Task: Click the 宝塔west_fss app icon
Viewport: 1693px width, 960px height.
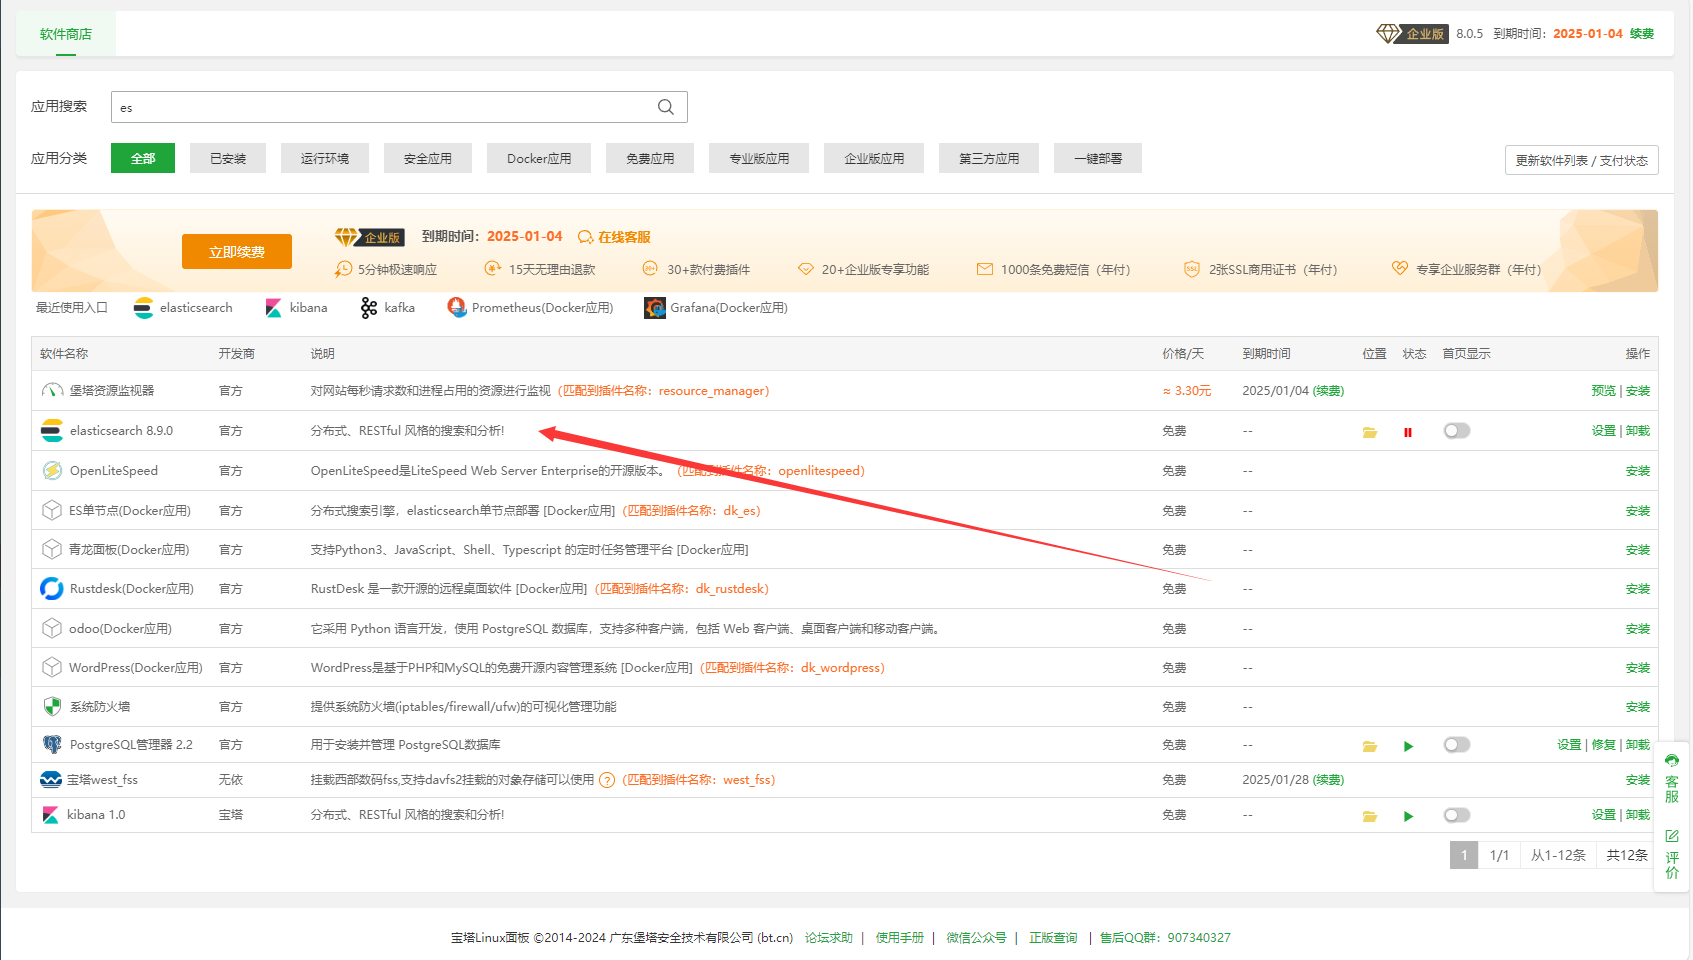Action: click(51, 780)
